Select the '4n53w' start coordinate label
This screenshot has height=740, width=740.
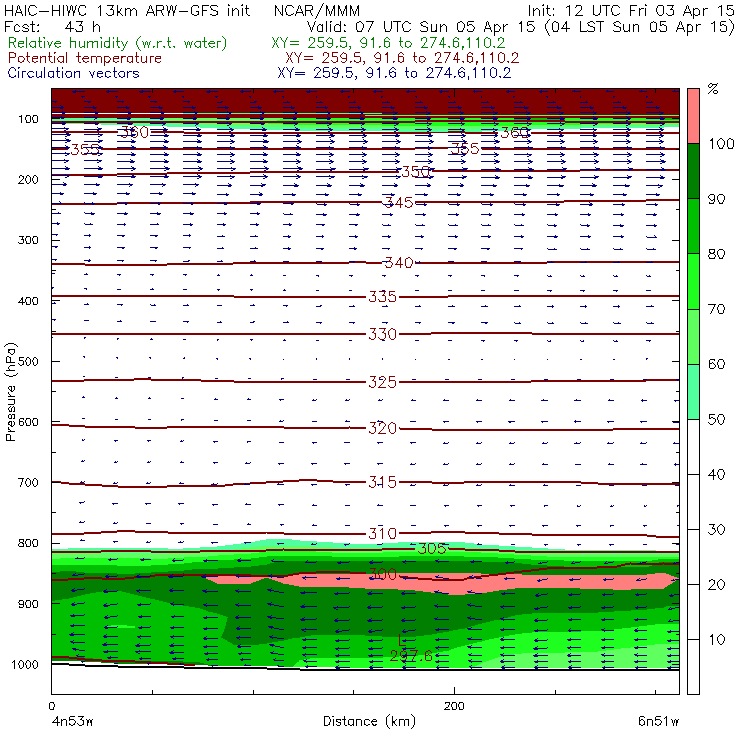click(73, 722)
